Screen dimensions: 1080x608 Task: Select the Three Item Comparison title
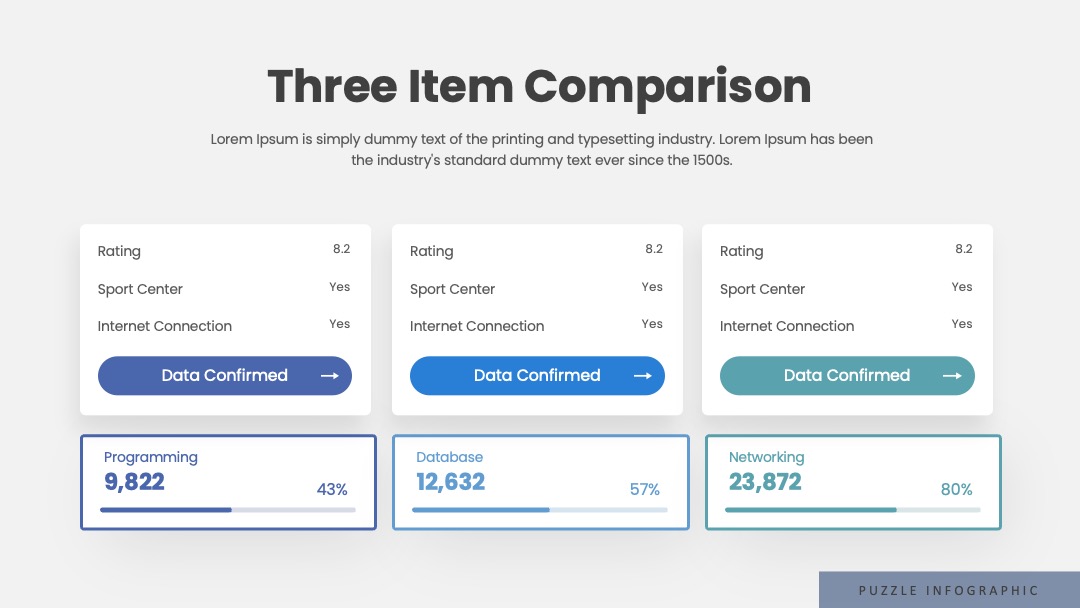(x=539, y=87)
